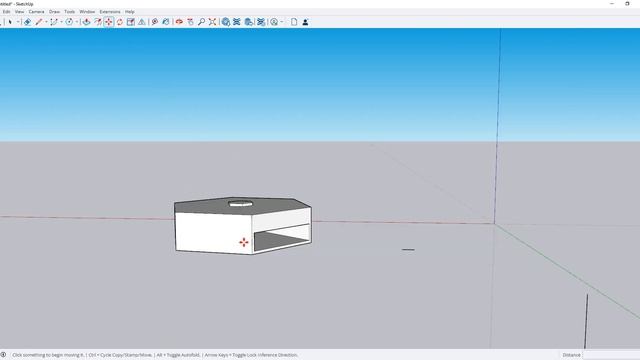
Task: Expand the circular tool's dropdown arrow
Action: click(282, 22)
